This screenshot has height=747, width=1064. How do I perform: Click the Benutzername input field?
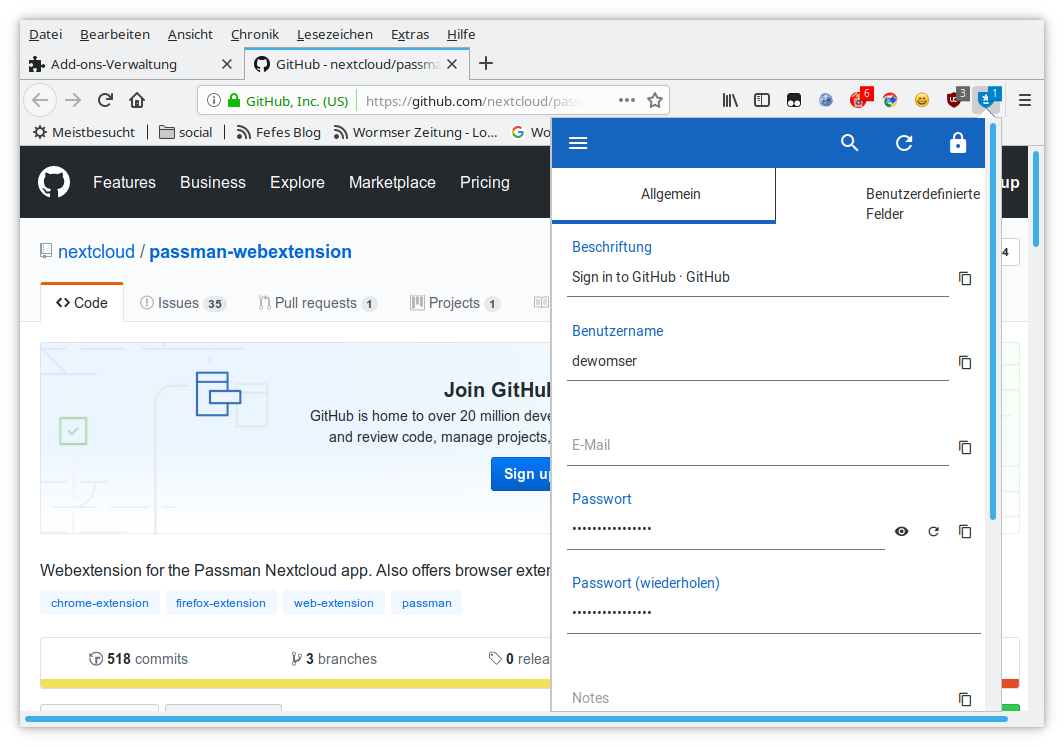757,362
